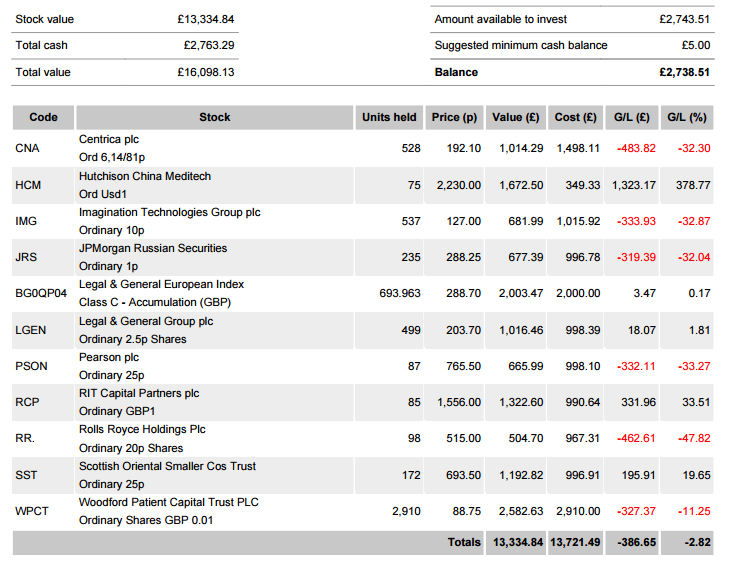
Task: Click Woodford value 2,582.63
Action: pyautogui.click(x=521, y=511)
